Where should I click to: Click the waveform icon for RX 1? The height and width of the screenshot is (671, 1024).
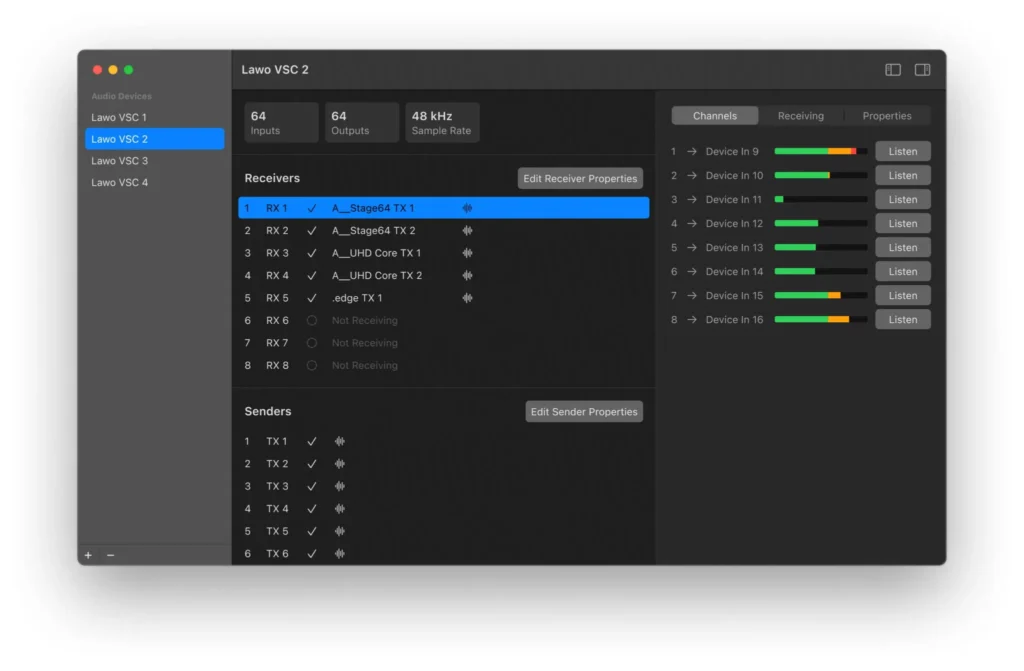(467, 208)
